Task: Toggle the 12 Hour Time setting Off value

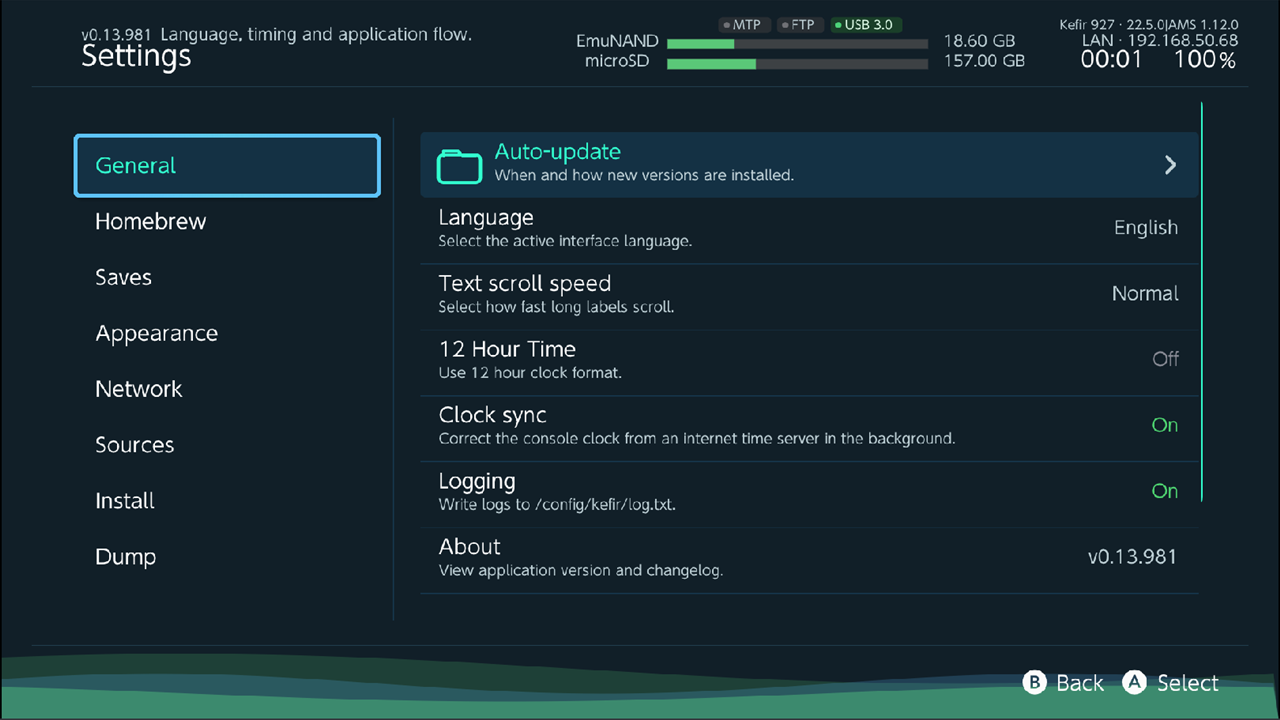Action: (x=1165, y=359)
